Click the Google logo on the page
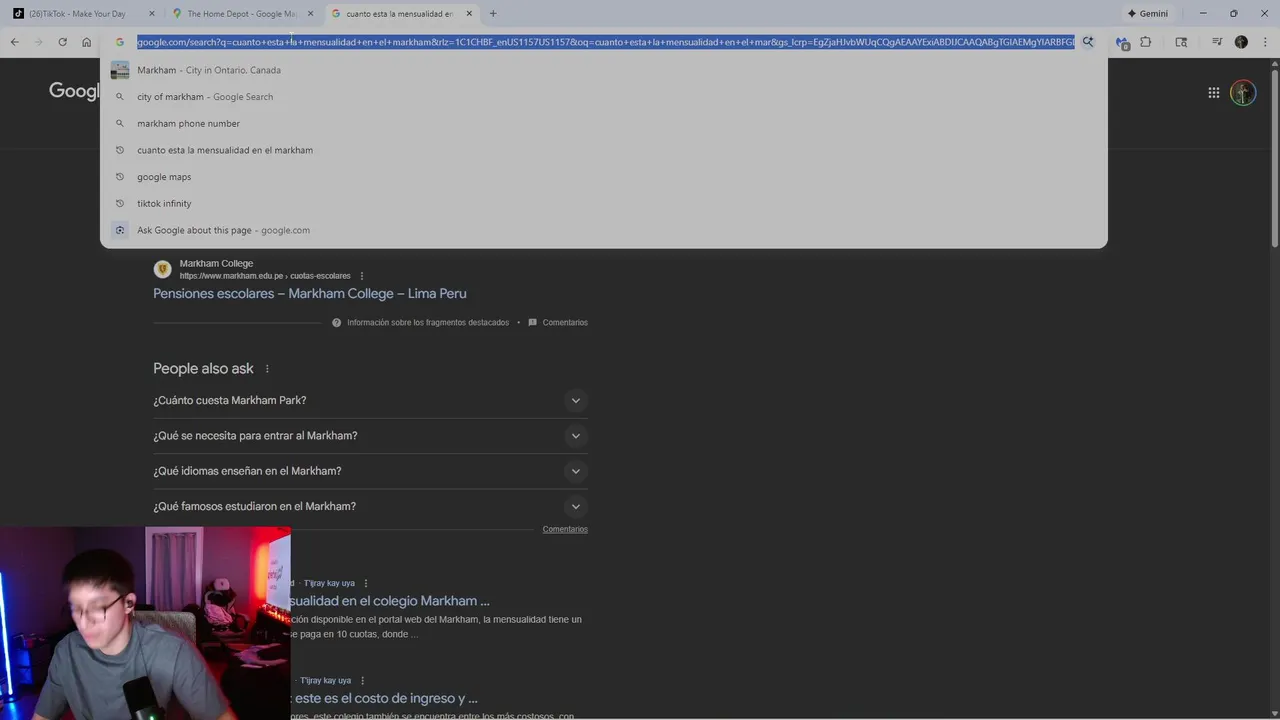This screenshot has width=1280, height=720. pos(75,91)
